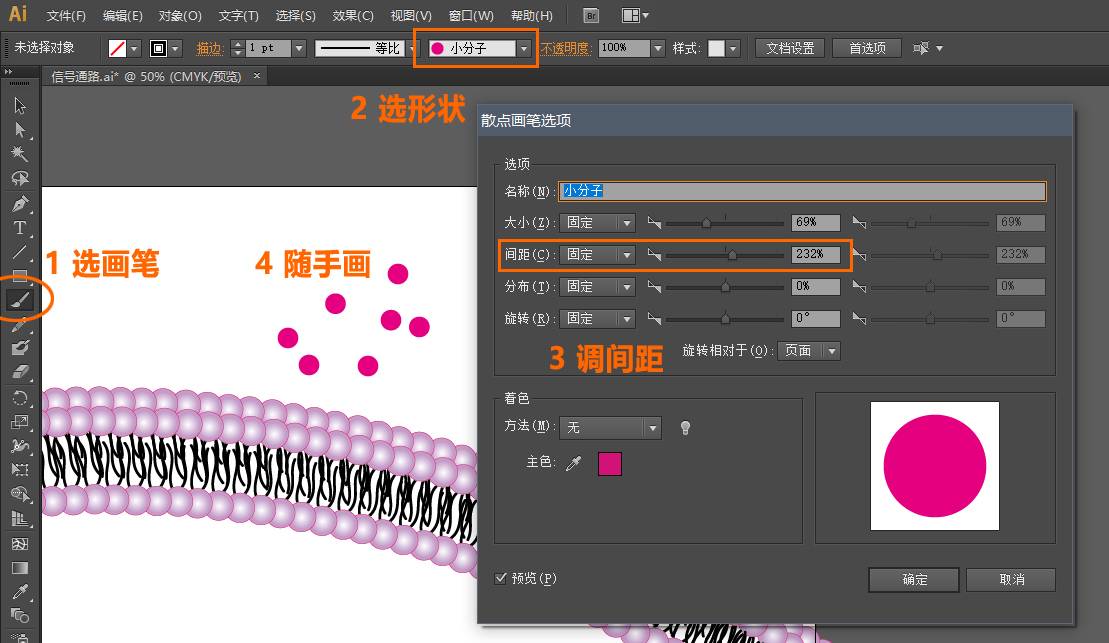Click the colorization tips light bulb
Screen dimensions: 1109x643
point(685,427)
